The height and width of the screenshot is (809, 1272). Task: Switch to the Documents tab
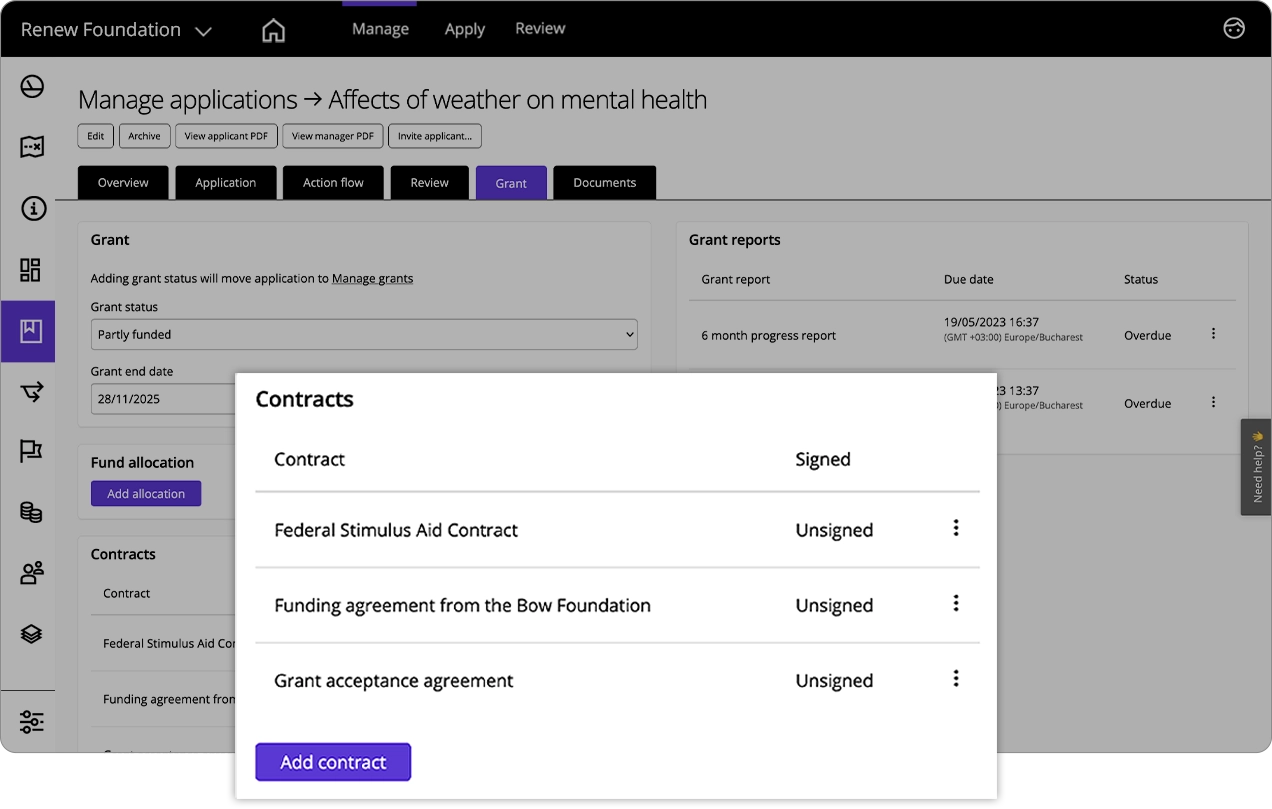pos(604,182)
